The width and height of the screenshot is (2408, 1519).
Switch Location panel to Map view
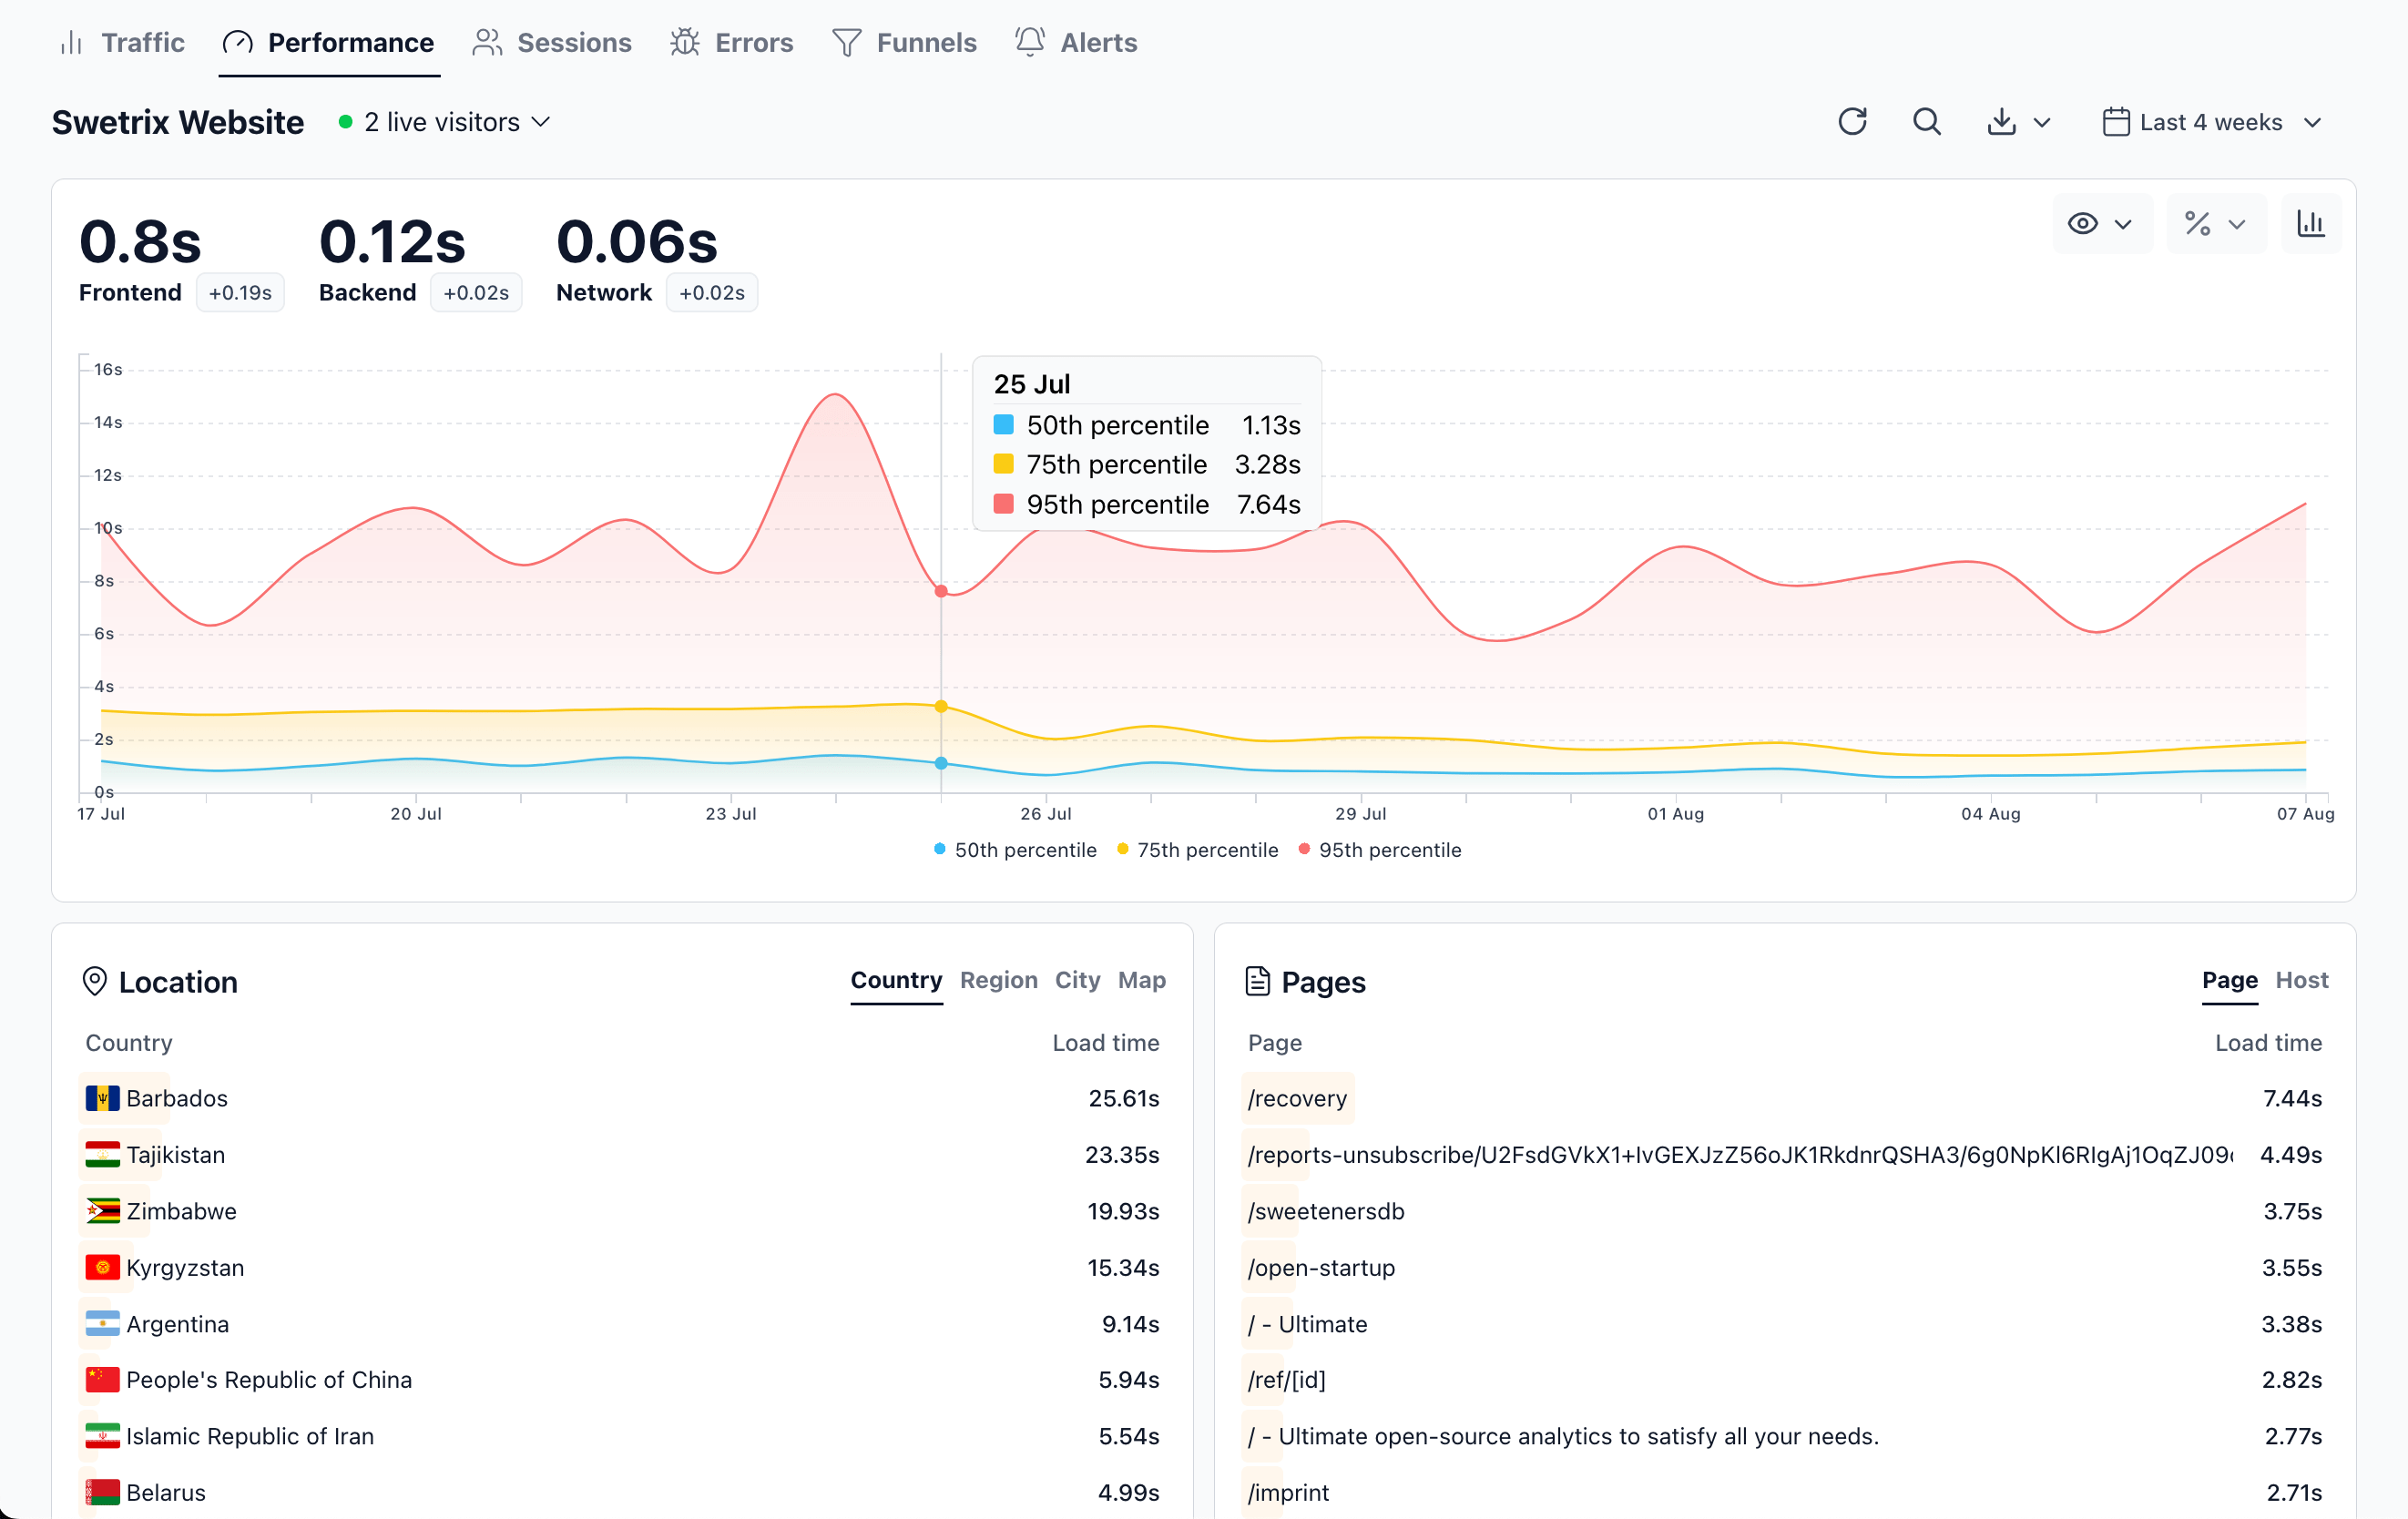[1142, 980]
